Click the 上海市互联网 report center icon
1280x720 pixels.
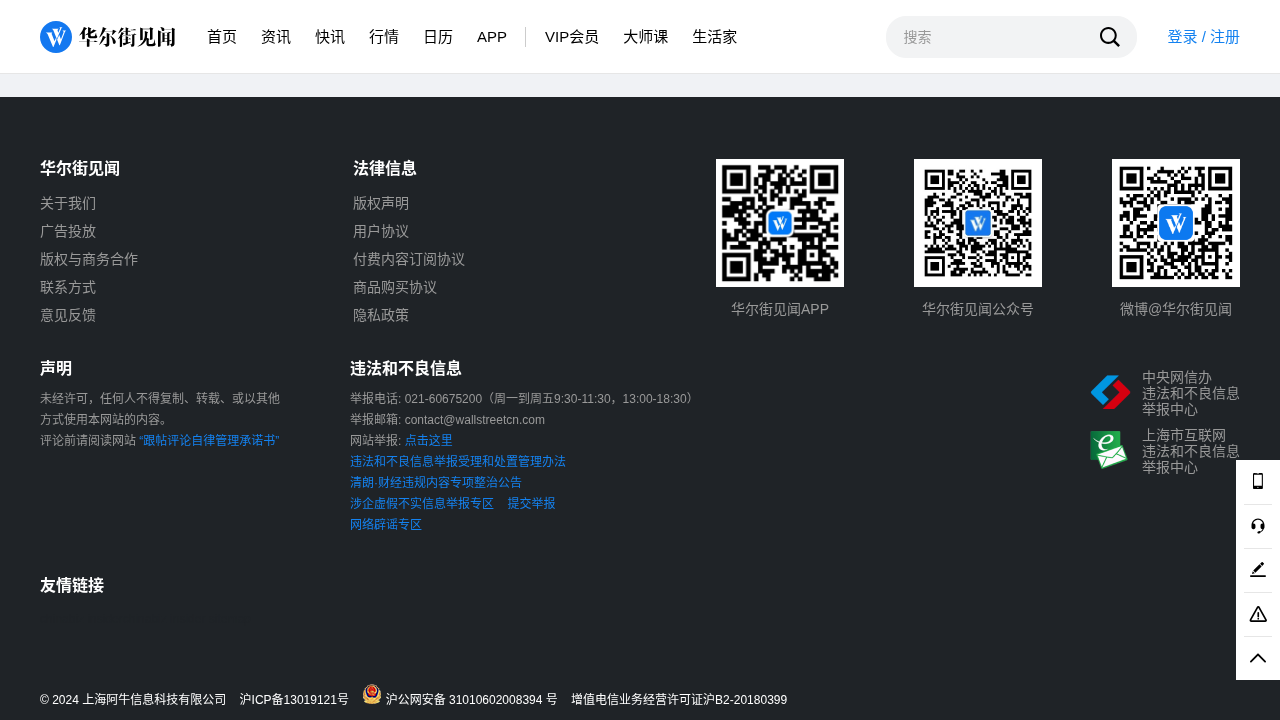point(1109,451)
